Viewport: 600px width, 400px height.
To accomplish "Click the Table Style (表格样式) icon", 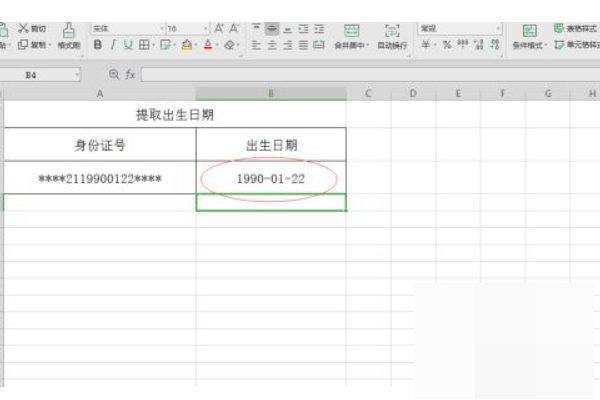I will pyautogui.click(x=559, y=28).
